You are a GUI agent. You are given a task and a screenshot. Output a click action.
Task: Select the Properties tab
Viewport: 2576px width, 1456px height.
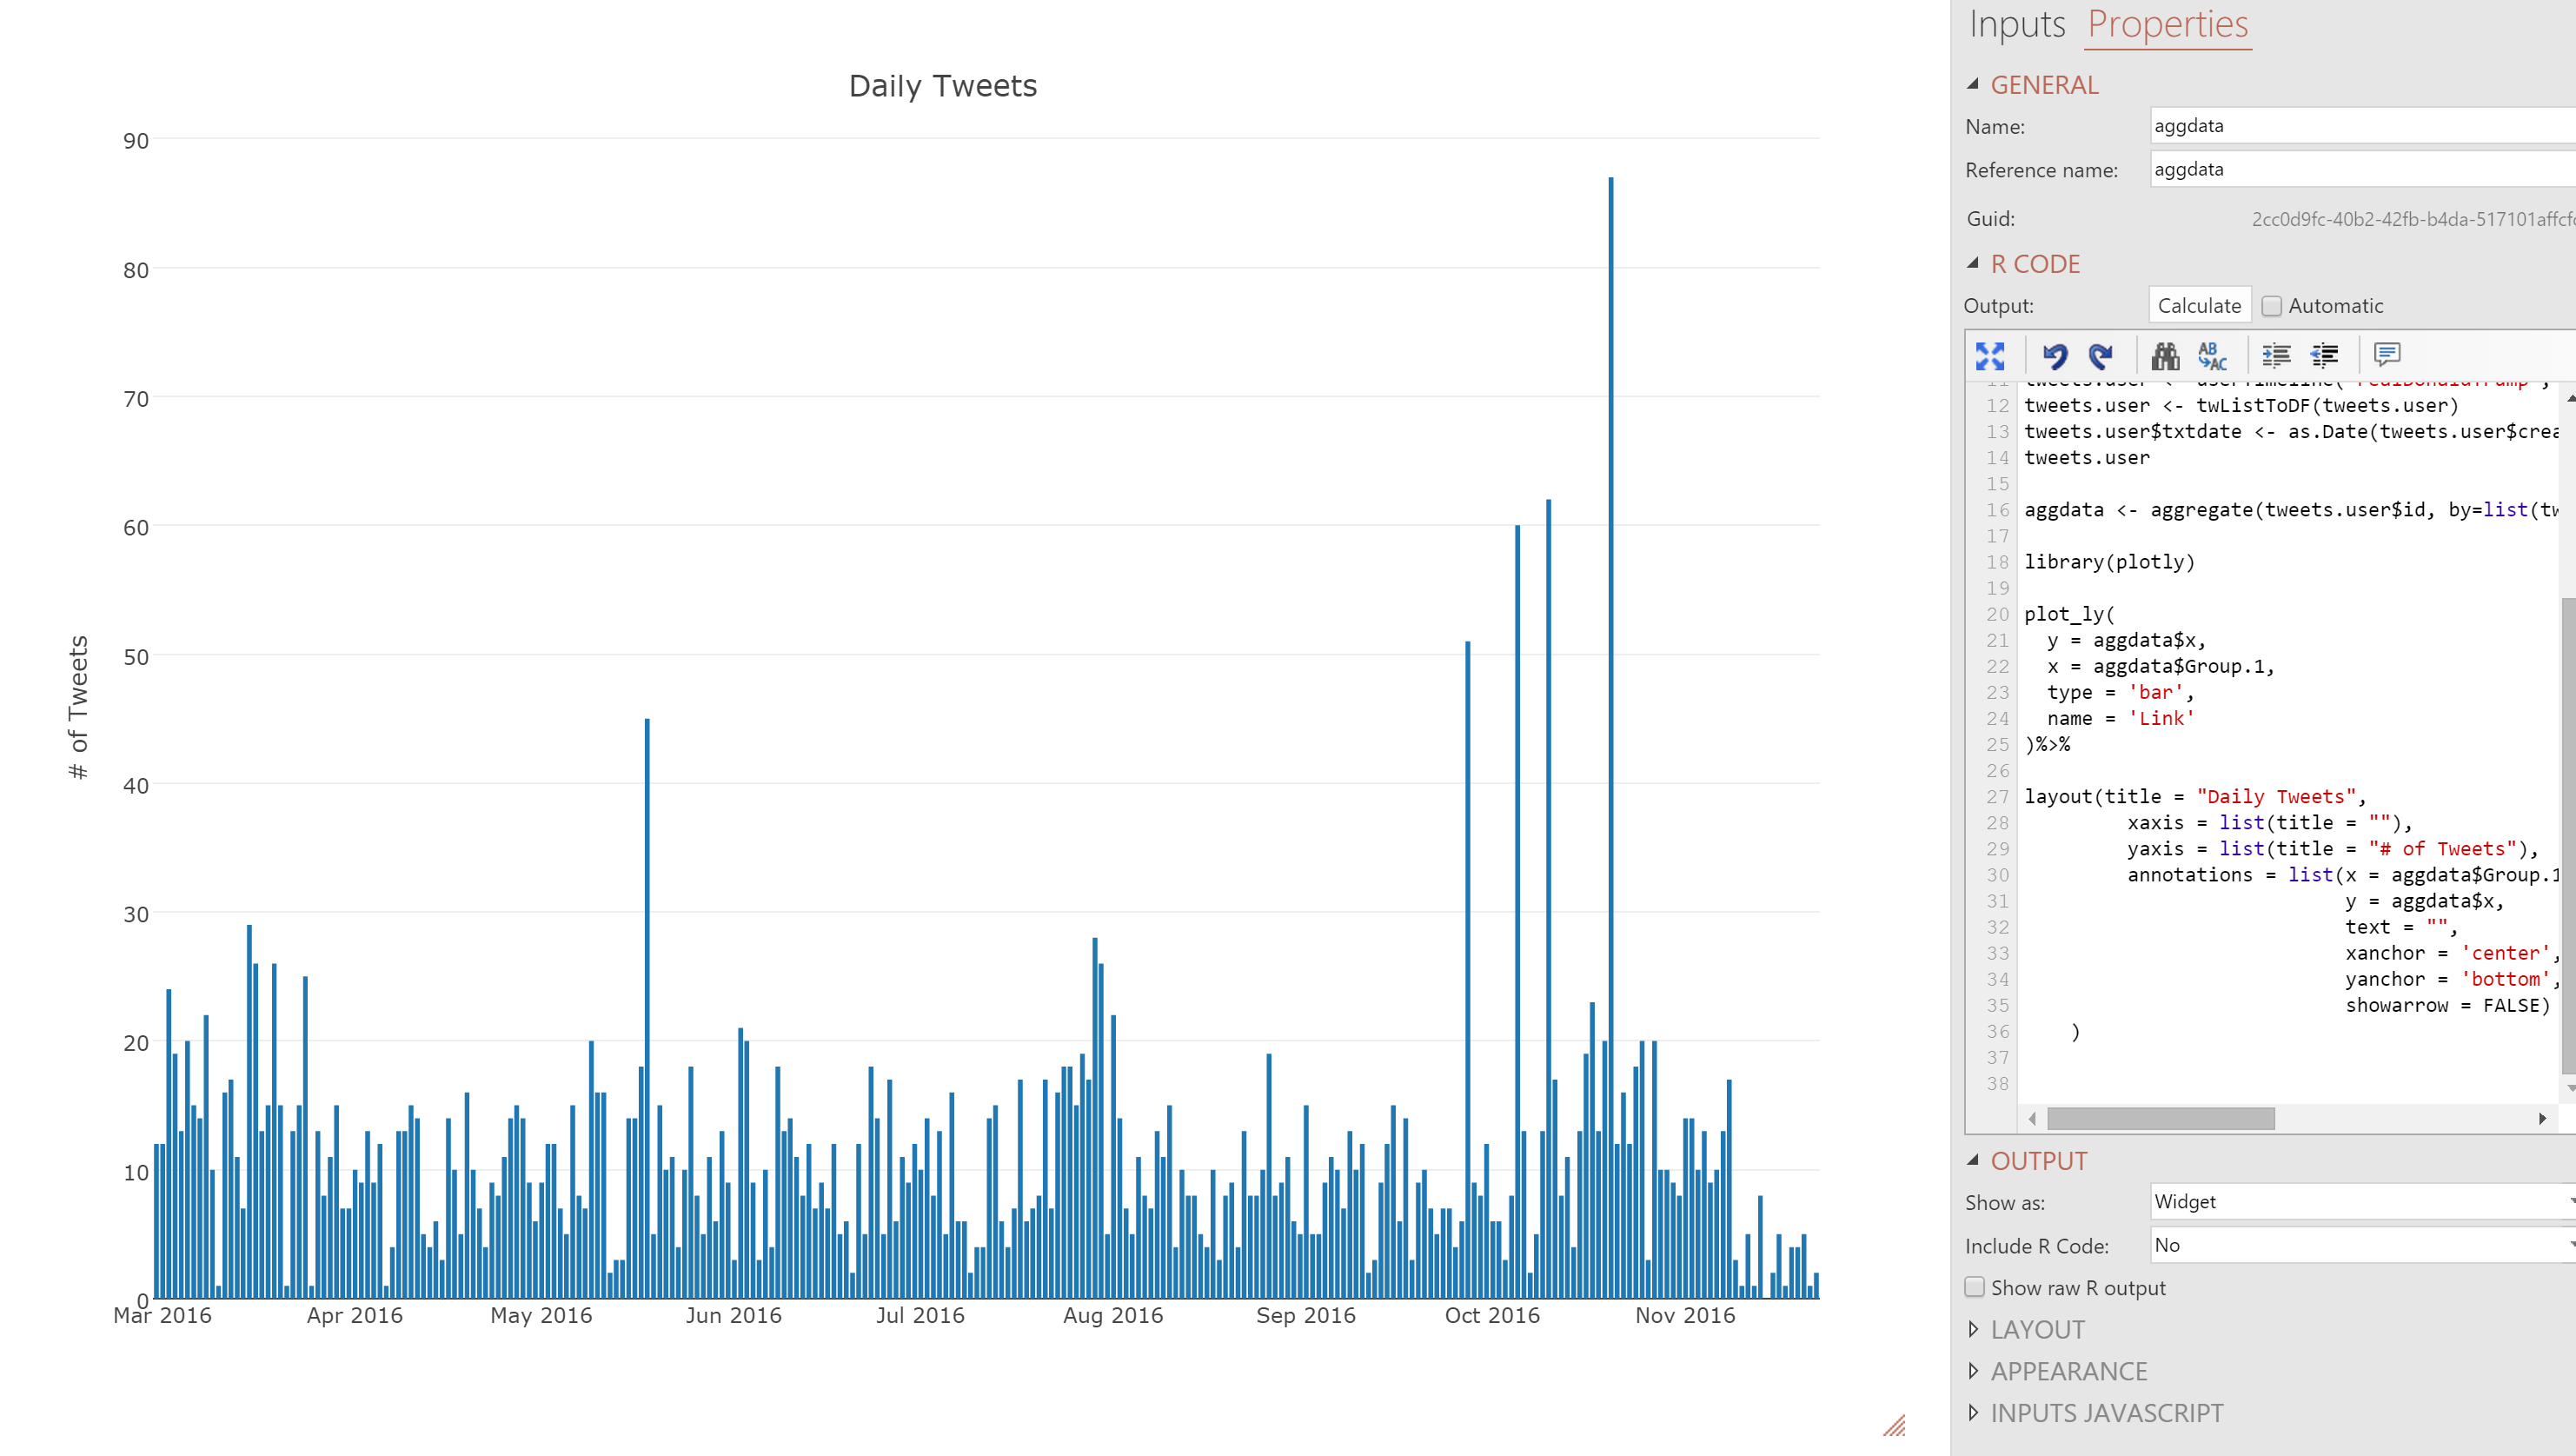coord(2167,24)
